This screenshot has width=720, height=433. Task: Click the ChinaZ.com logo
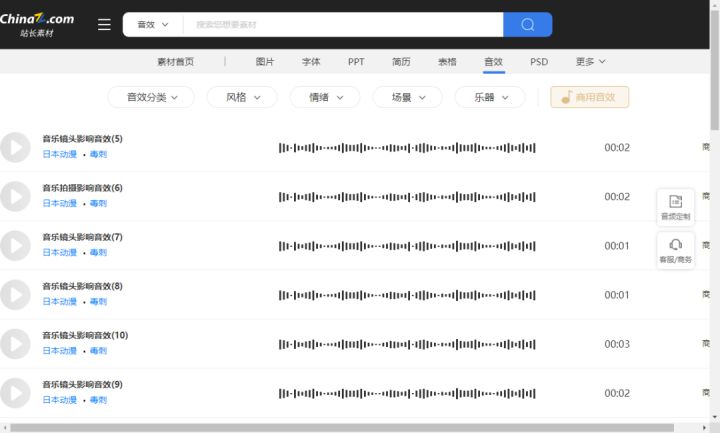(37, 24)
